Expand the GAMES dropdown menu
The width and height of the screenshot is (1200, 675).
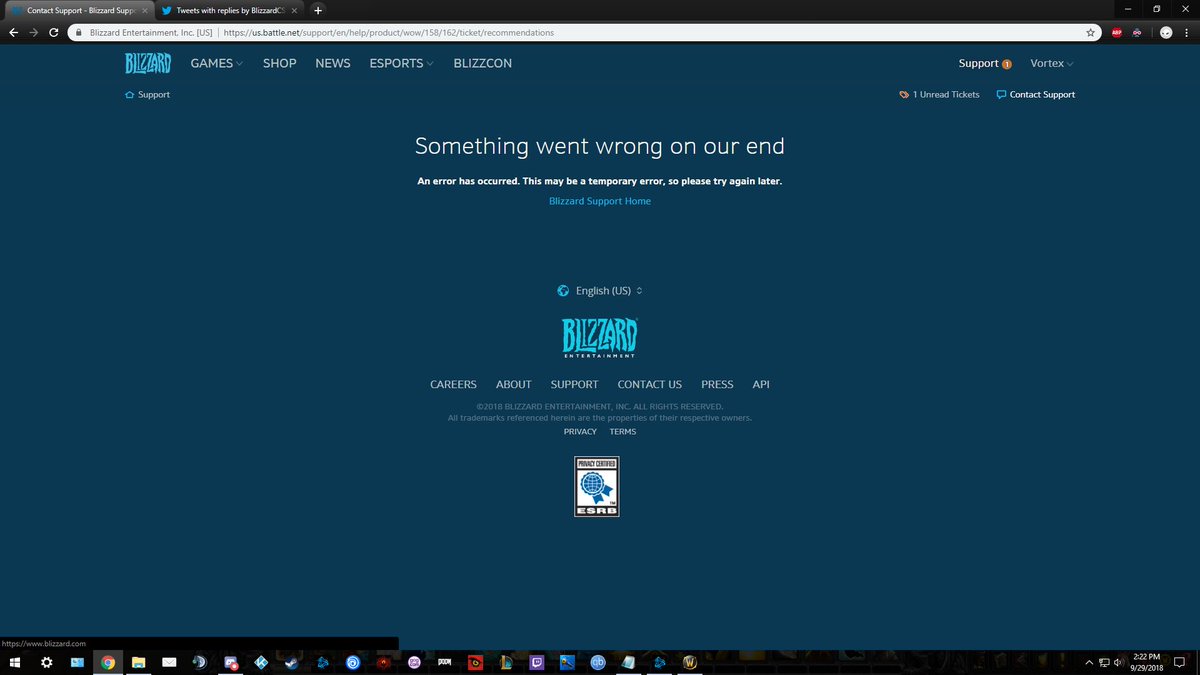217,63
